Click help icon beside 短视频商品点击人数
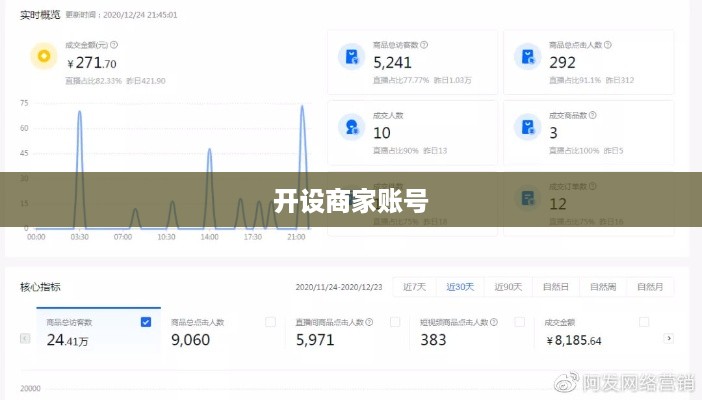Screen dimensions: 702x400 494,322
